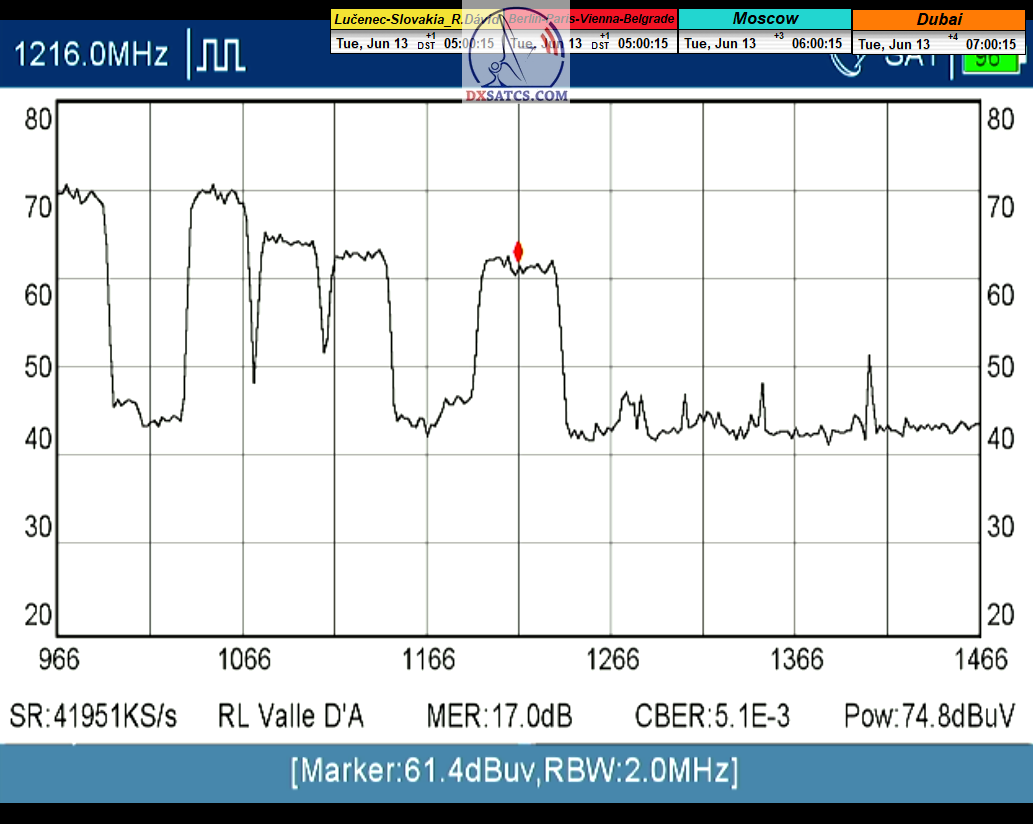
Task: Click the CBER:5.1E-3 error rate value
Action: [712, 716]
